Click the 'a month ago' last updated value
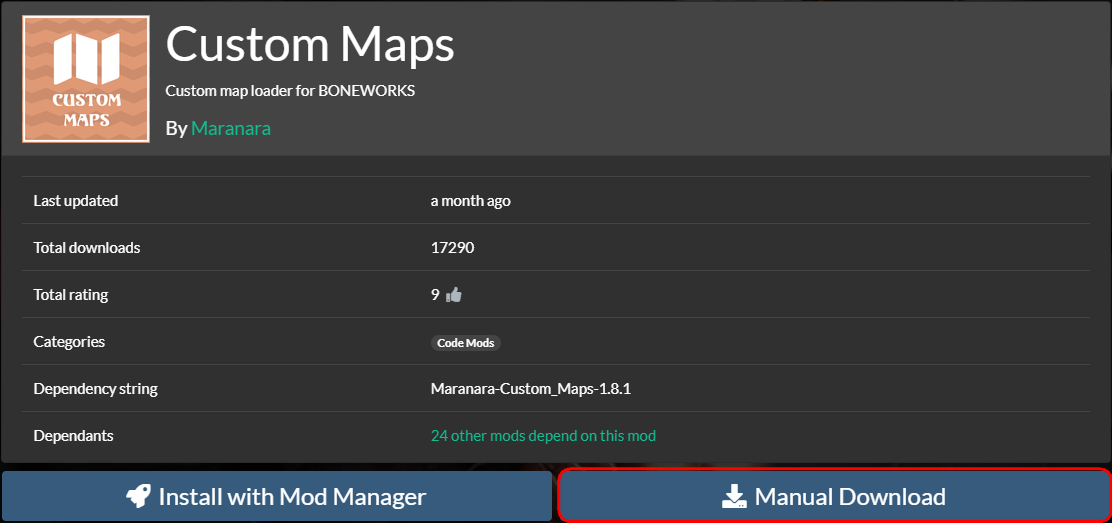The width and height of the screenshot is (1112, 523). tap(471, 201)
